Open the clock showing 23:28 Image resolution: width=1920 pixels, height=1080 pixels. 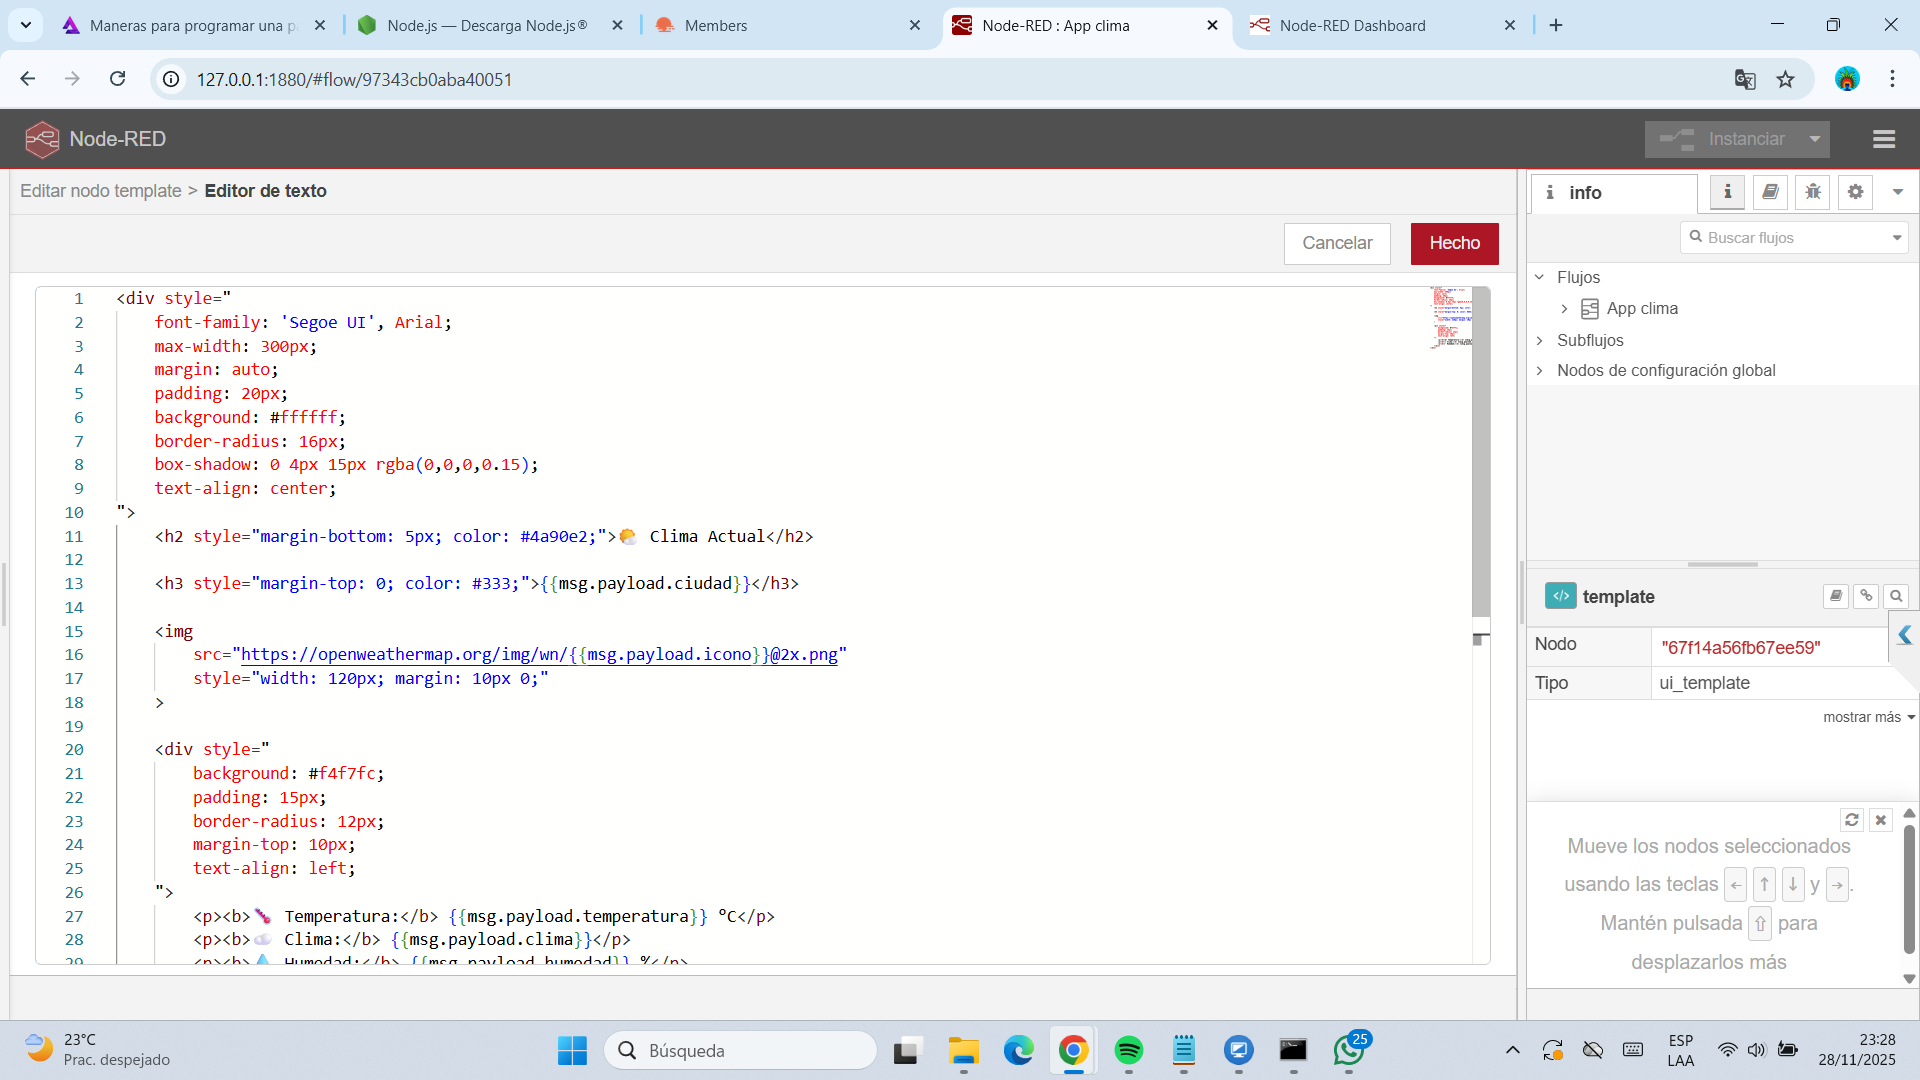tap(1857, 1050)
